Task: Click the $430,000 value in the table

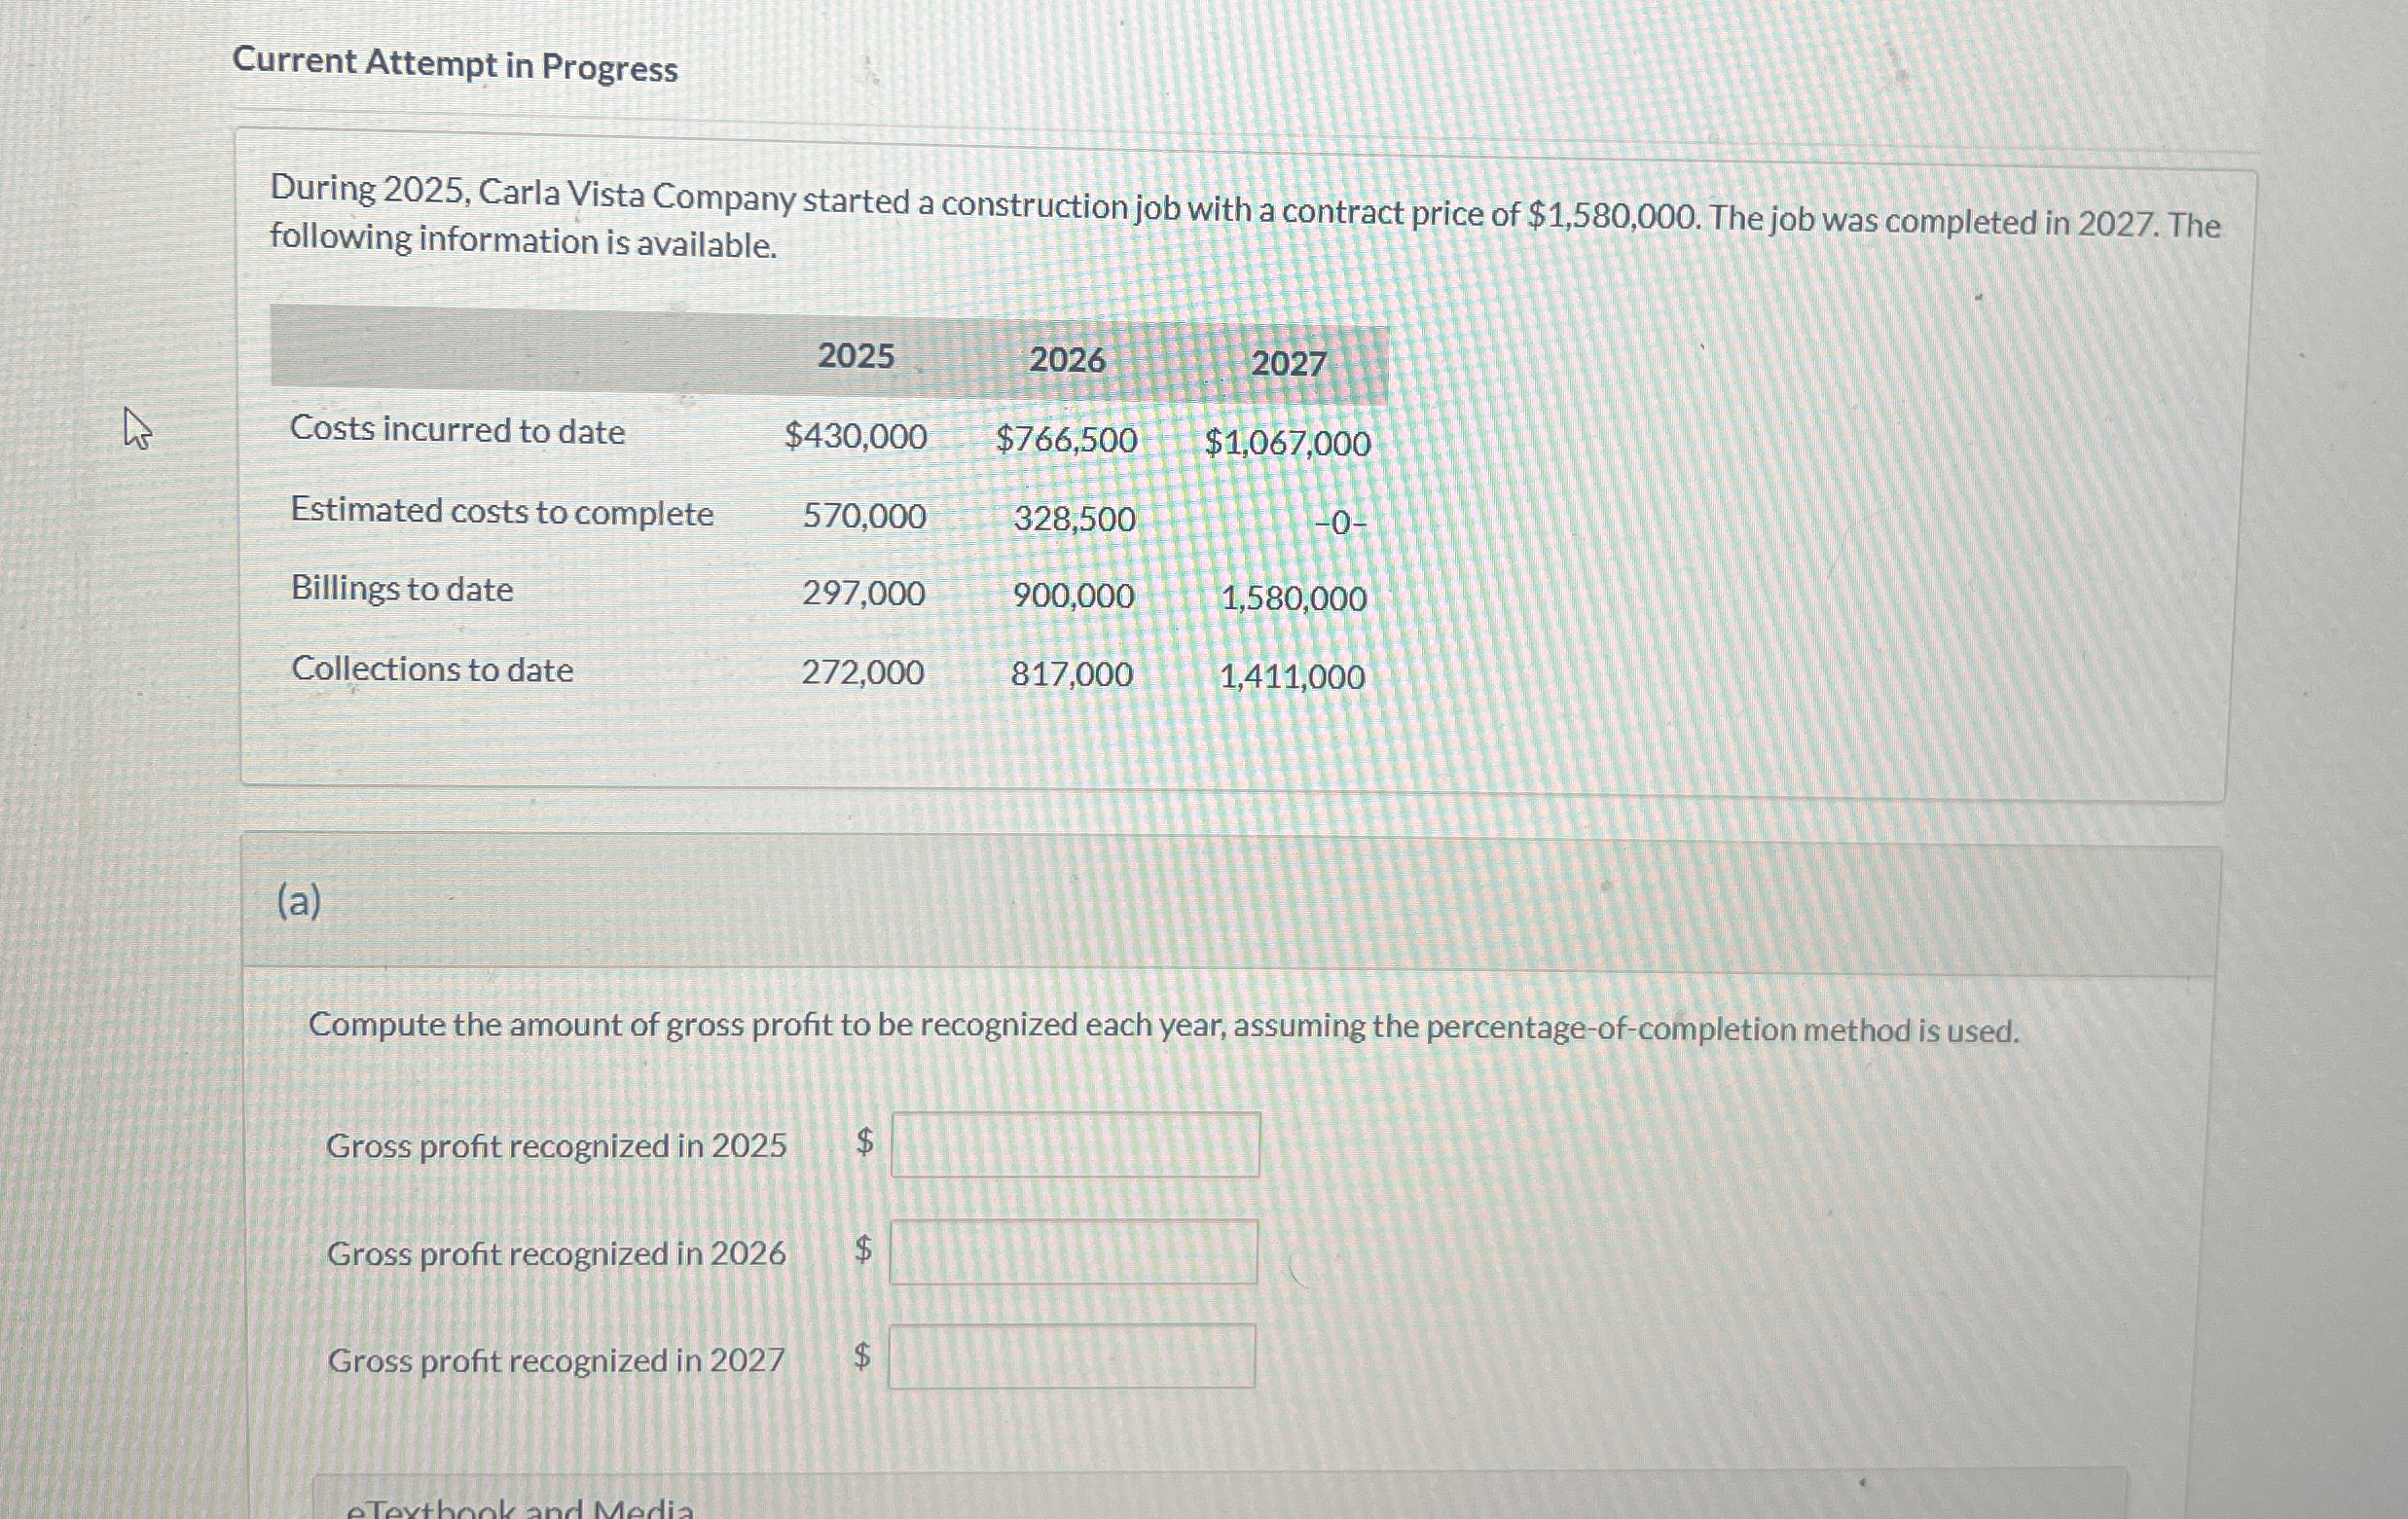Action: (x=855, y=437)
